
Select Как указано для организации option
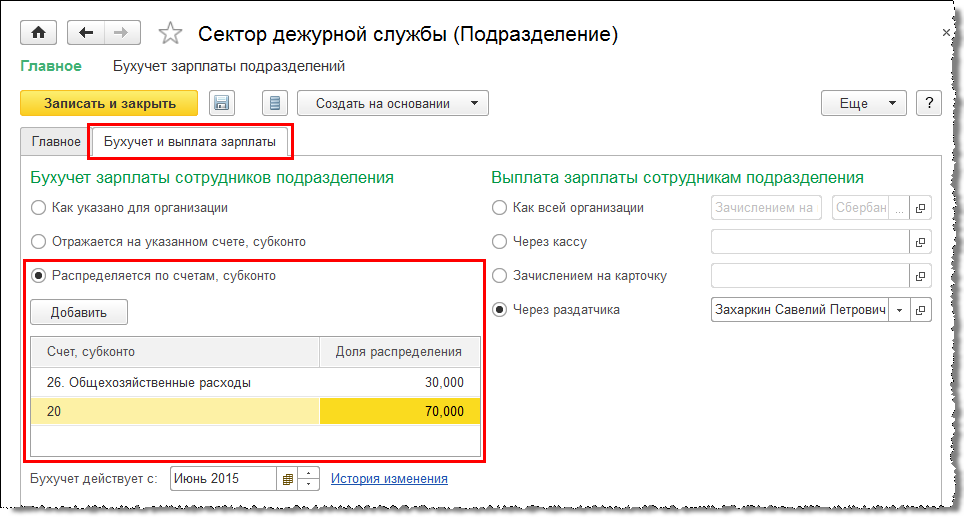[39, 208]
